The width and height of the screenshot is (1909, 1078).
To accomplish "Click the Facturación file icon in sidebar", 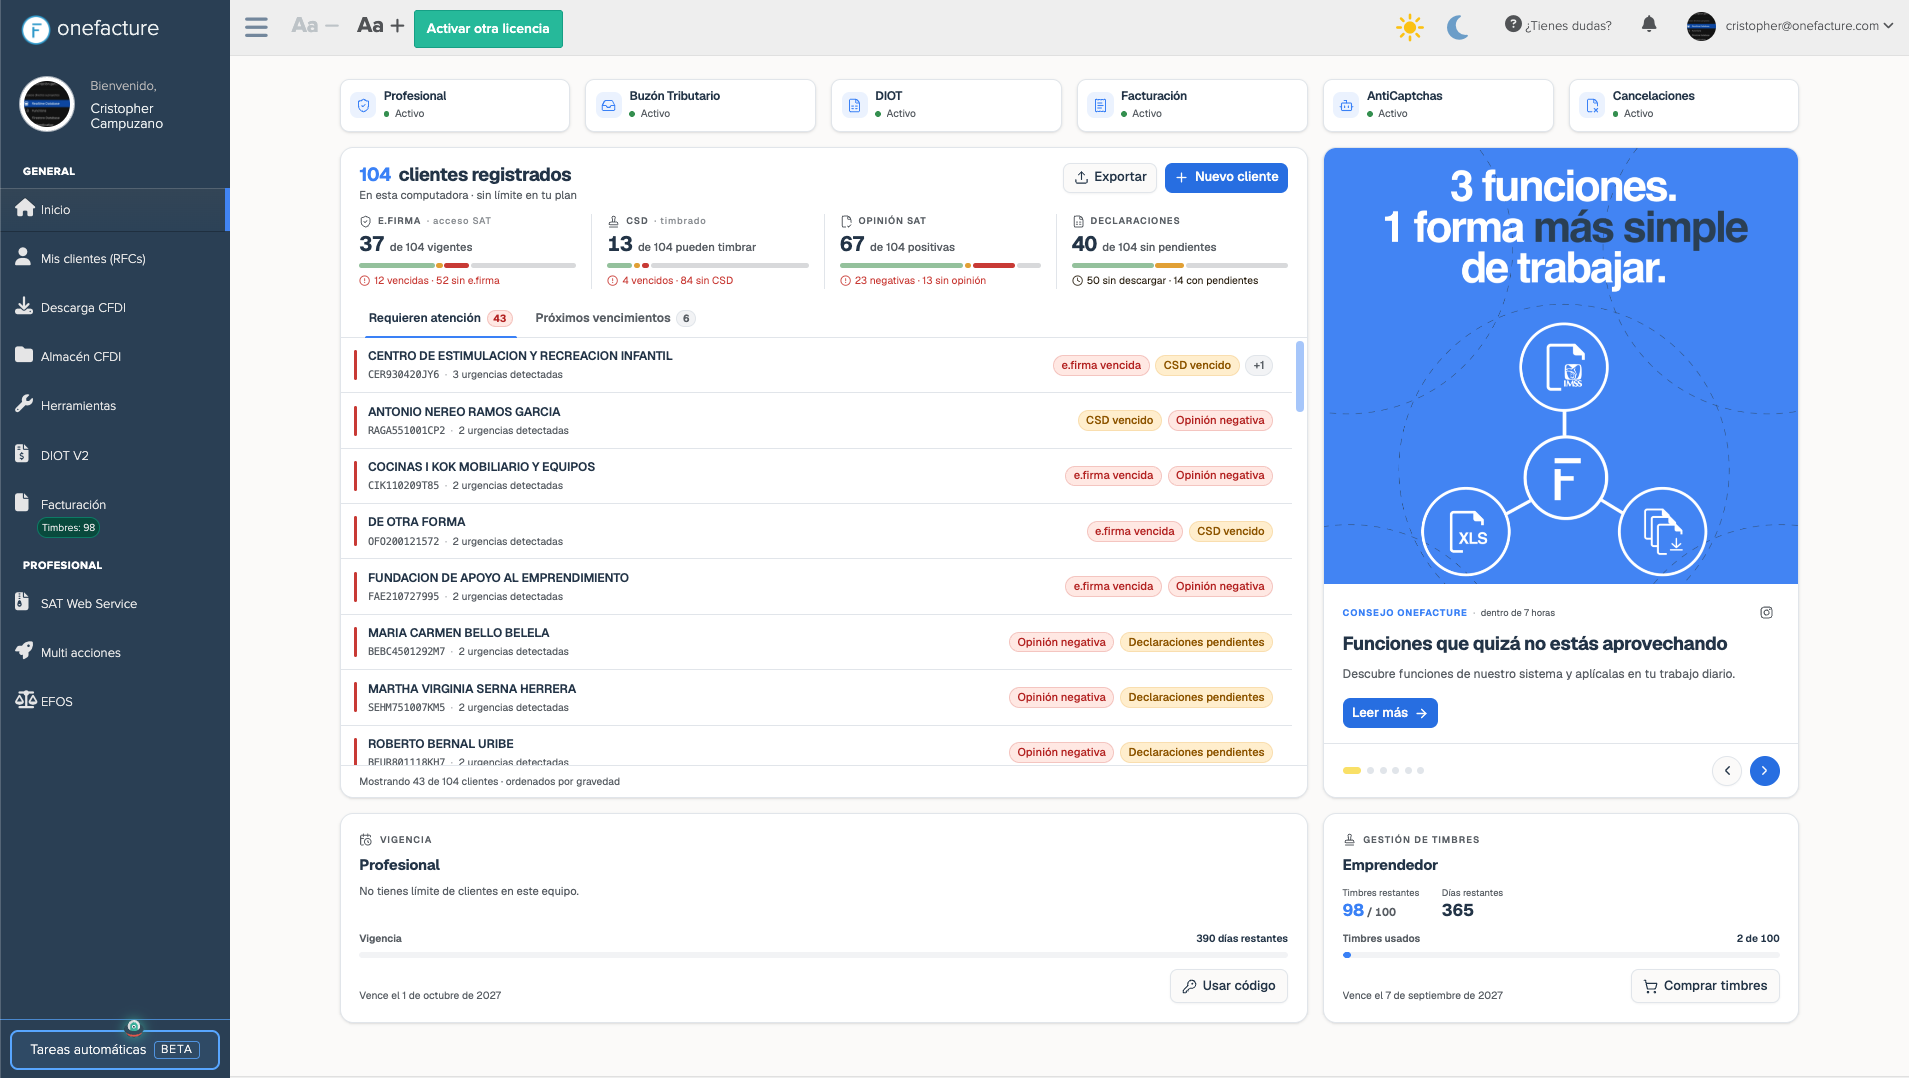I will [23, 503].
